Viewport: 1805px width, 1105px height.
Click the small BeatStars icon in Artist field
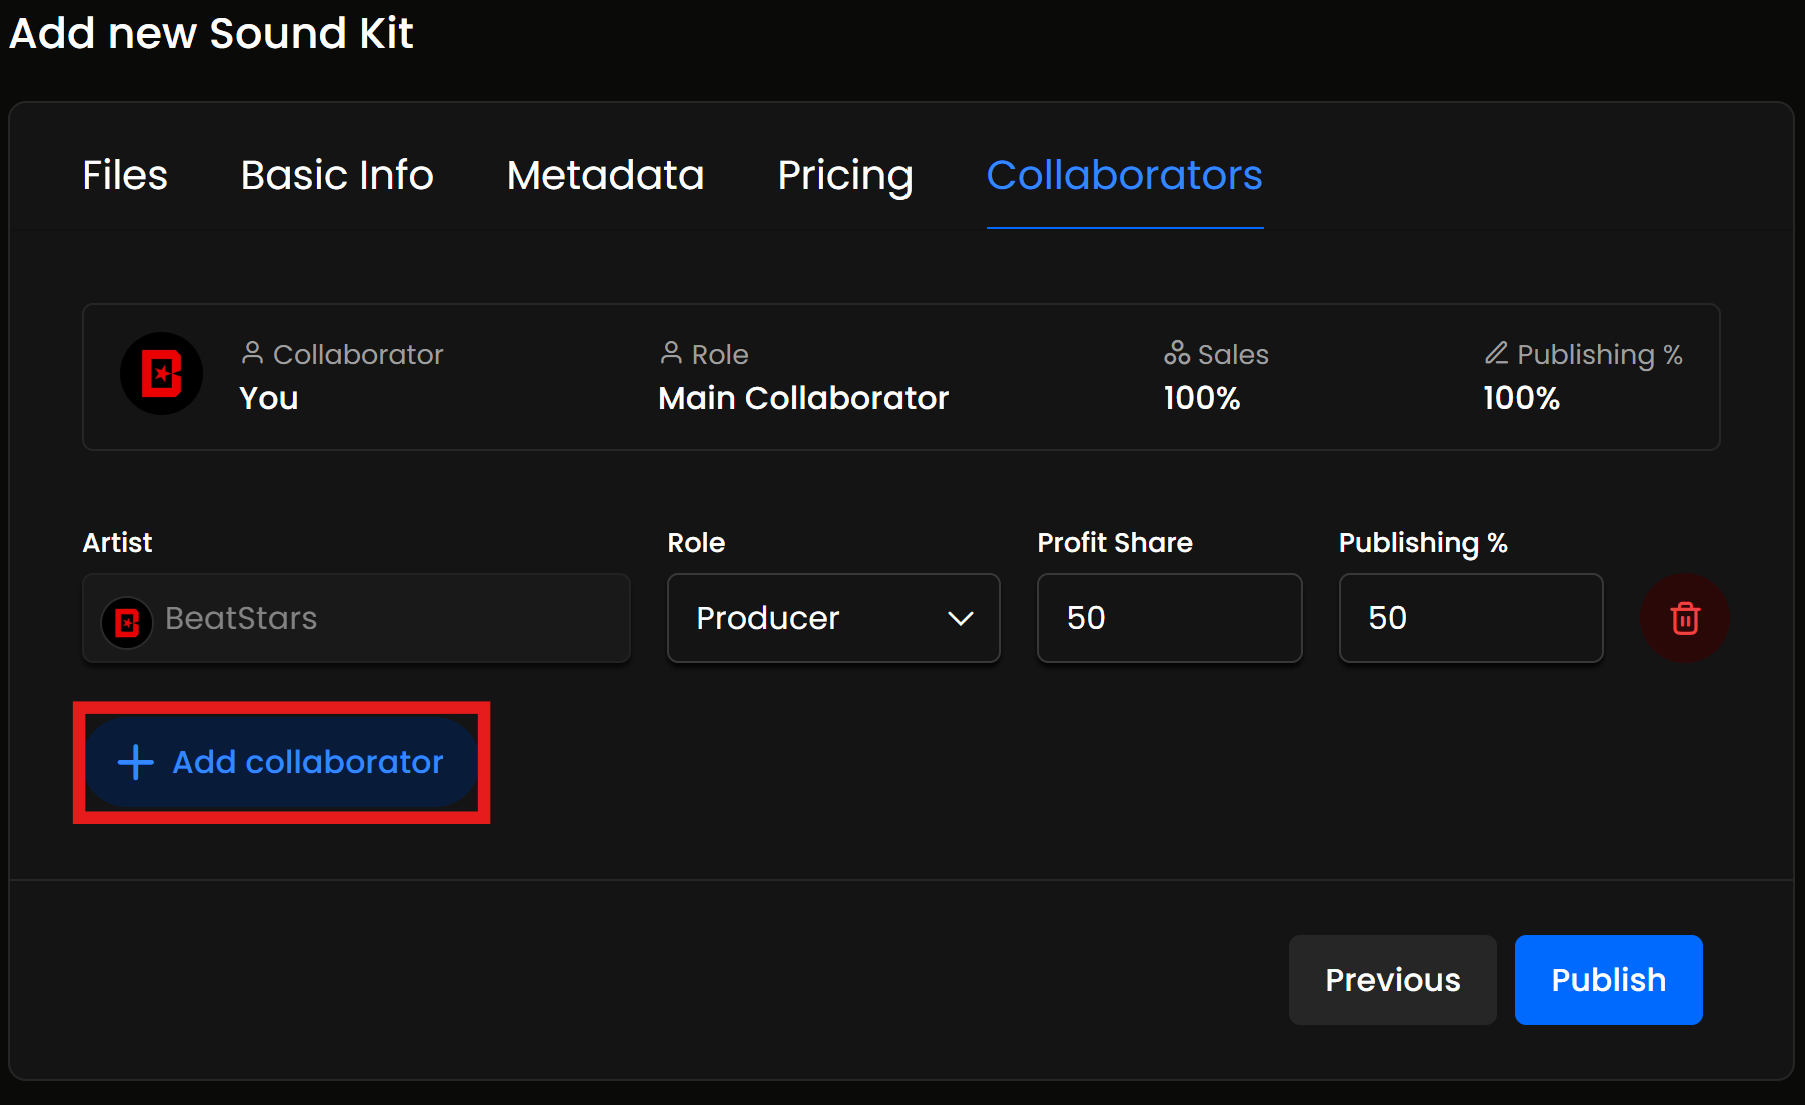127,622
